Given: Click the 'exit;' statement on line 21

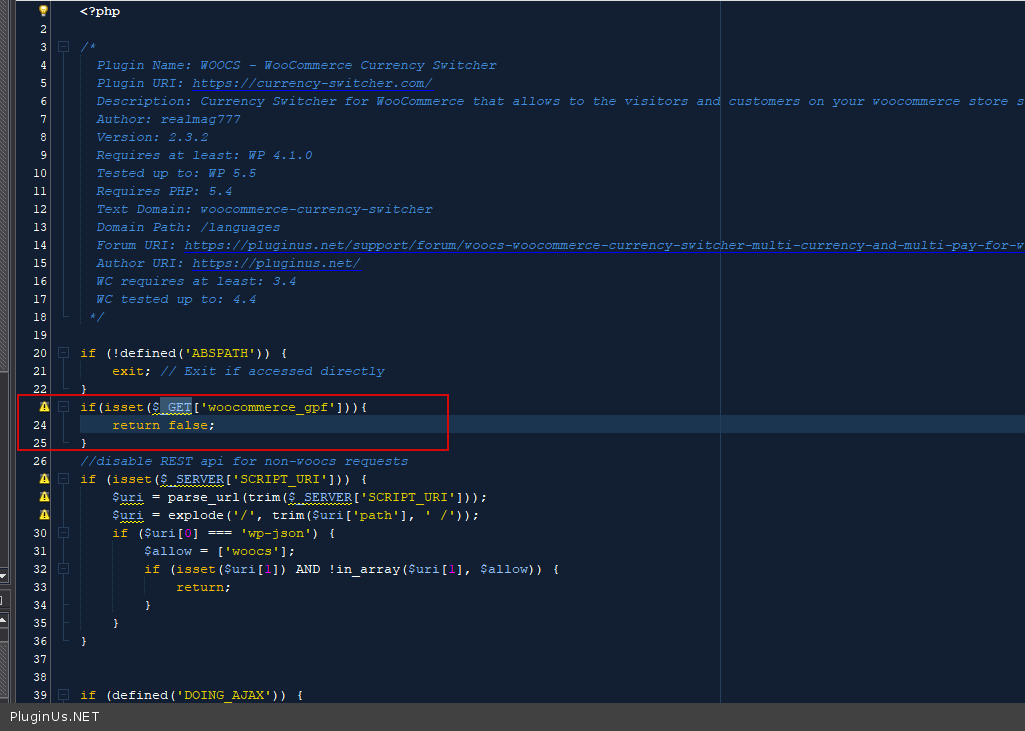Looking at the screenshot, I should coord(131,371).
